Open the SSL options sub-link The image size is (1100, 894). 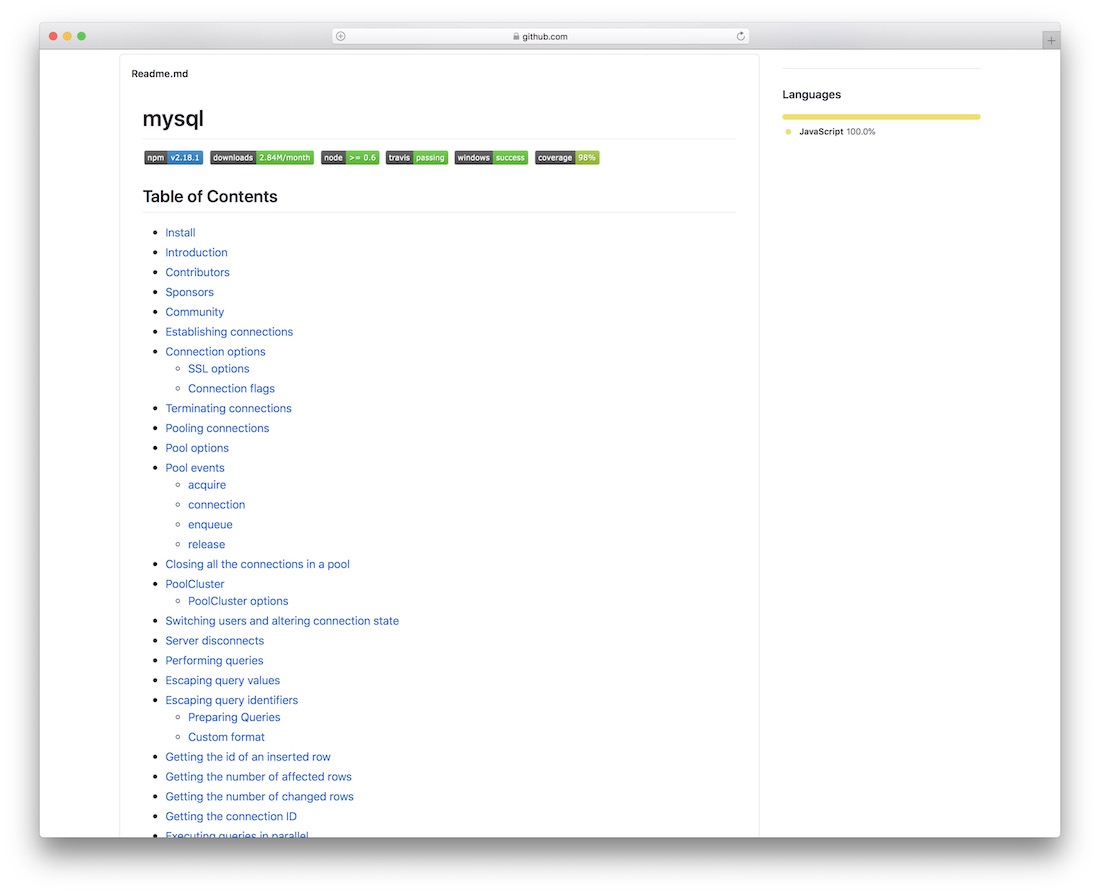tap(218, 368)
